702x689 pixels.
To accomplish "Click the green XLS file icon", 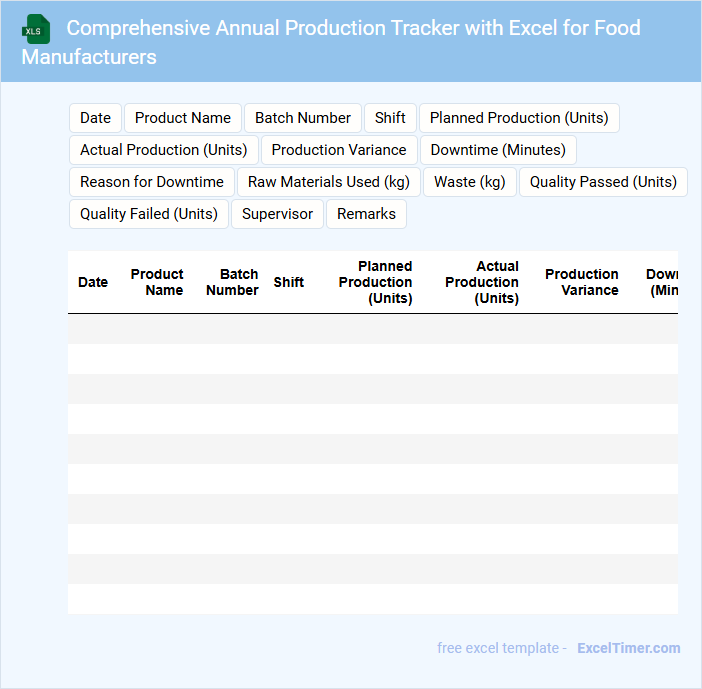I will pyautogui.click(x=36, y=29).
